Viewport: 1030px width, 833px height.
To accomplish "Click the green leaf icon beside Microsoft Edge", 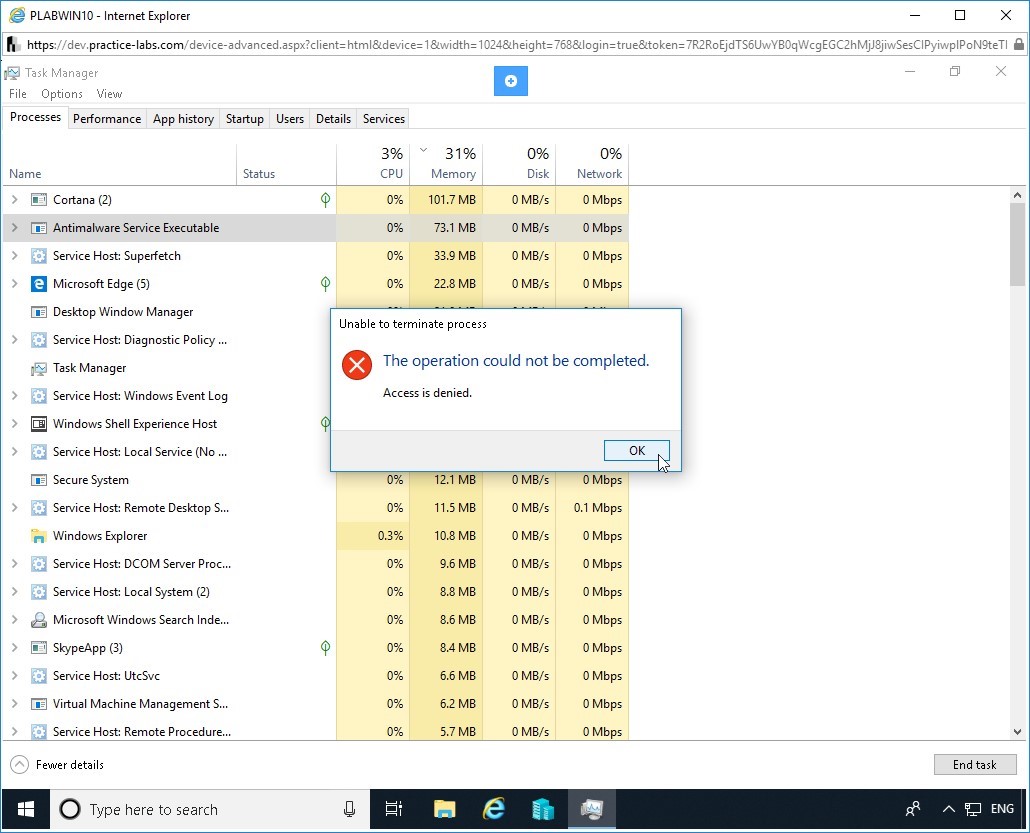I will click(325, 284).
